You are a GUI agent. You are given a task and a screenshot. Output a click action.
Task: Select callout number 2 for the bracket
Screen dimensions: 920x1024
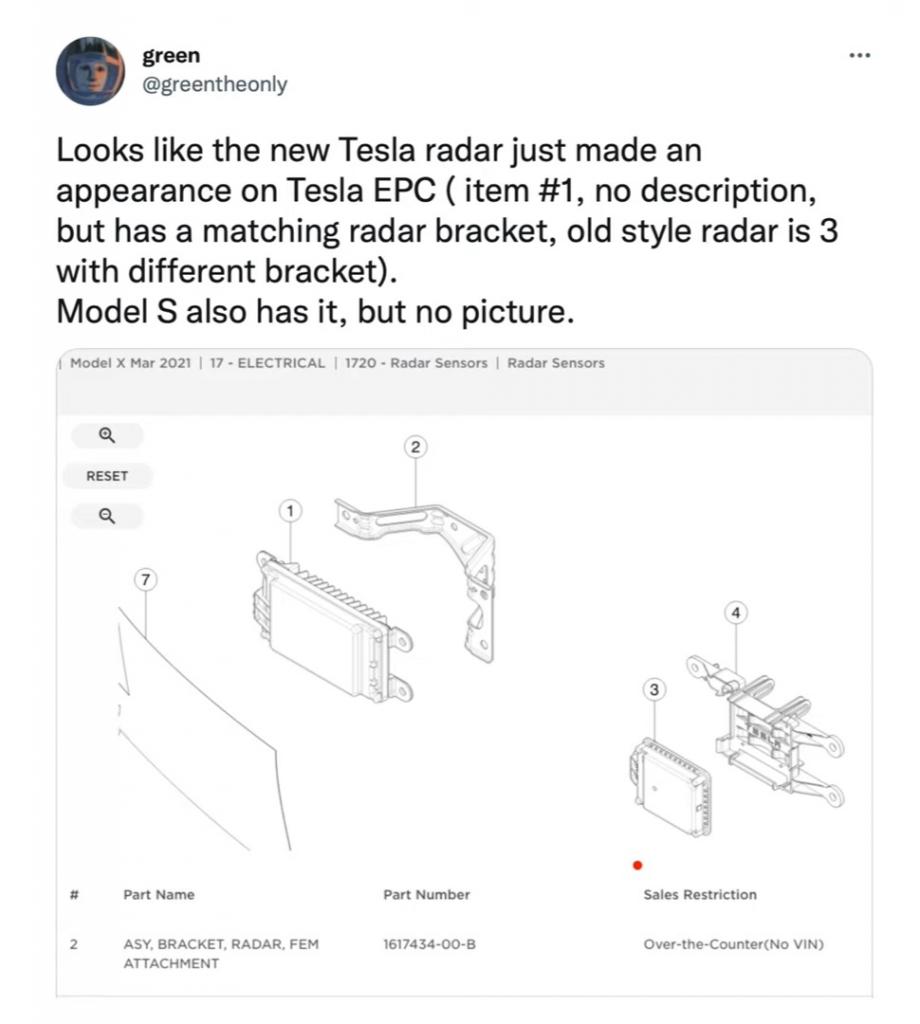[417, 447]
